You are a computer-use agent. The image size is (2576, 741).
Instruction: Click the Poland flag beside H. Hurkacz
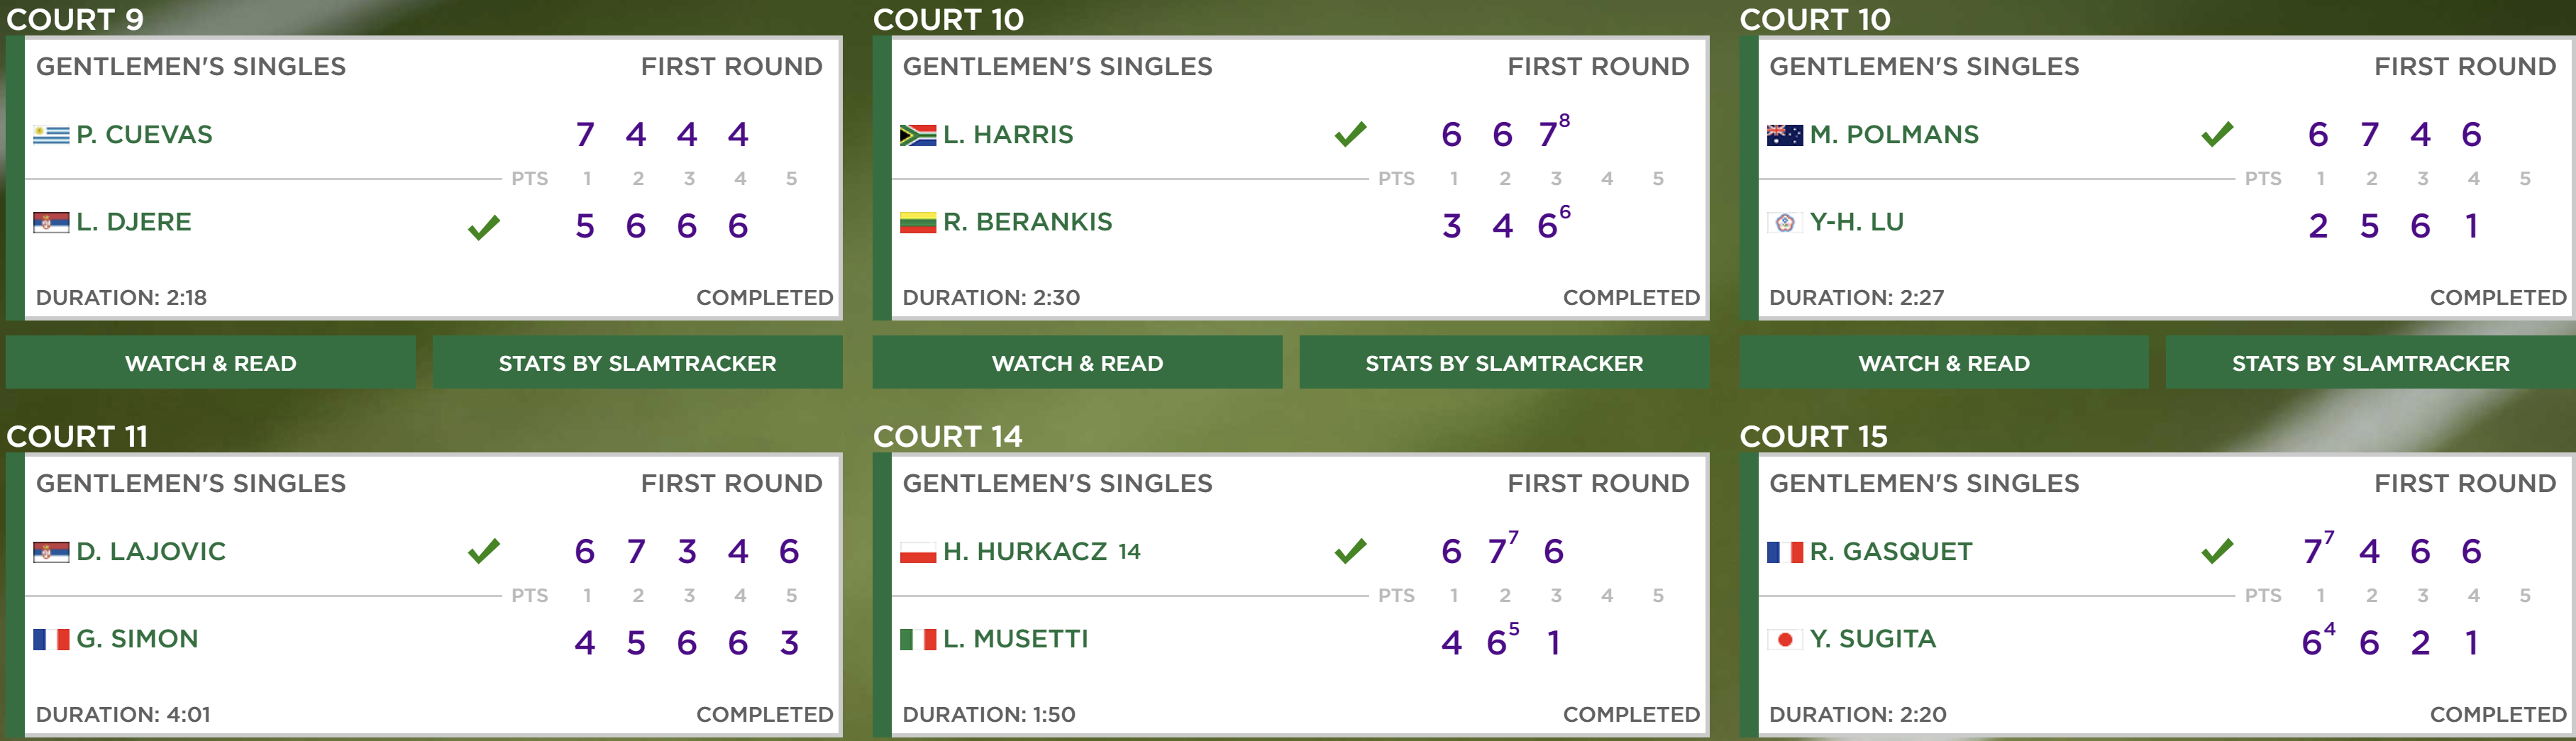point(918,552)
